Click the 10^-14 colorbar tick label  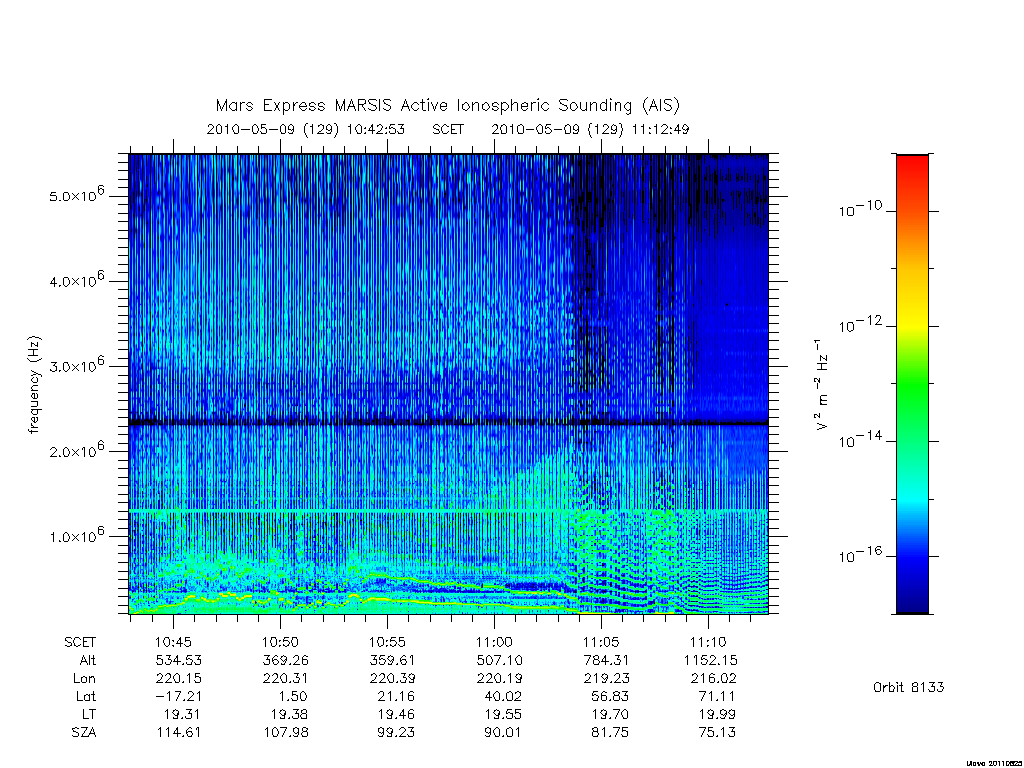pyautogui.click(x=860, y=440)
